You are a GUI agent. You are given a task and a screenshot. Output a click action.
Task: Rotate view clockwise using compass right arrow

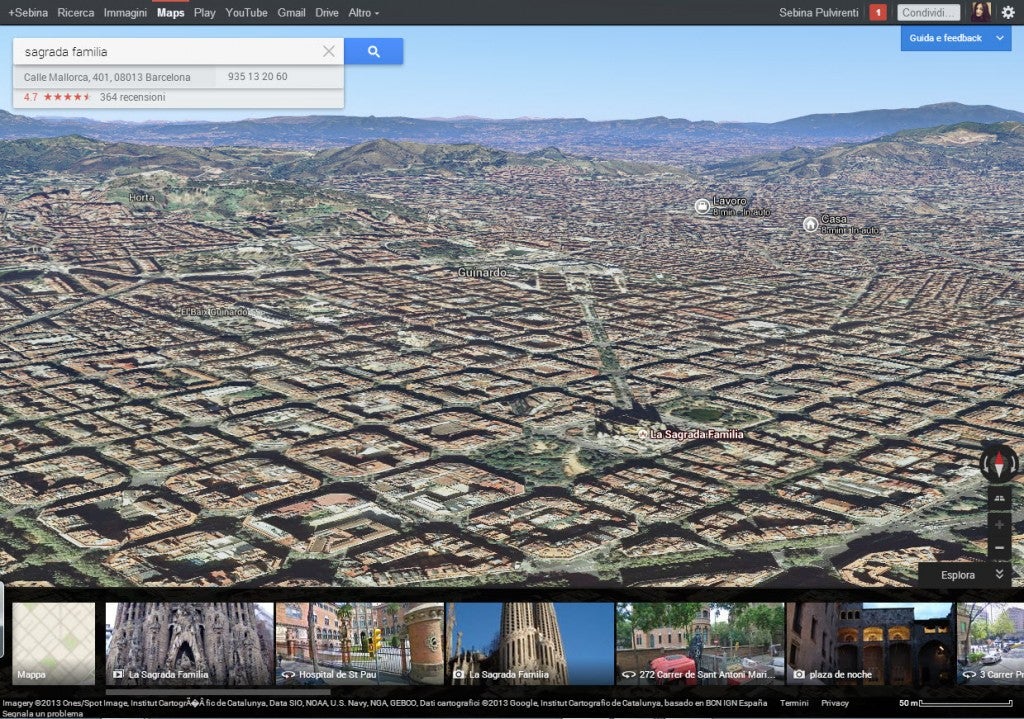(1013, 464)
